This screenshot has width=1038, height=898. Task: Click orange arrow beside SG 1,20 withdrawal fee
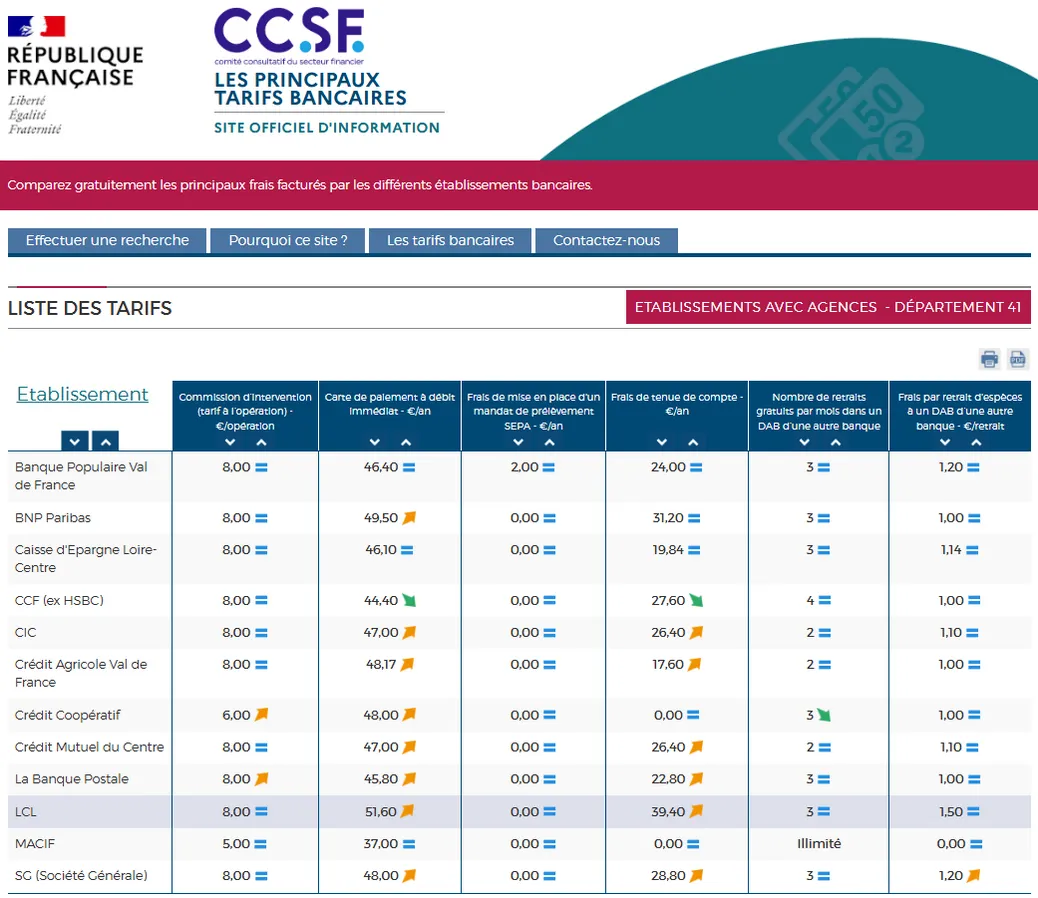click(973, 876)
